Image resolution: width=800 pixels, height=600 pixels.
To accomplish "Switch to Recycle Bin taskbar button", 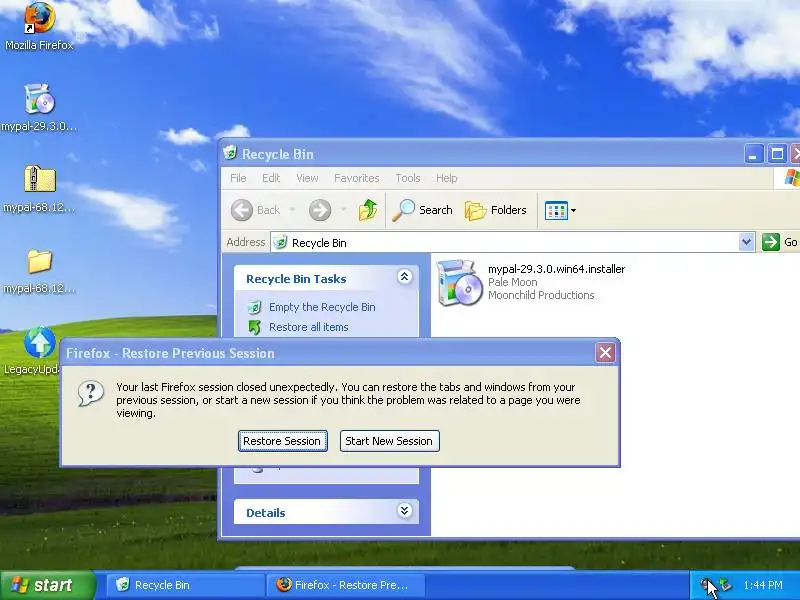I will (x=184, y=585).
